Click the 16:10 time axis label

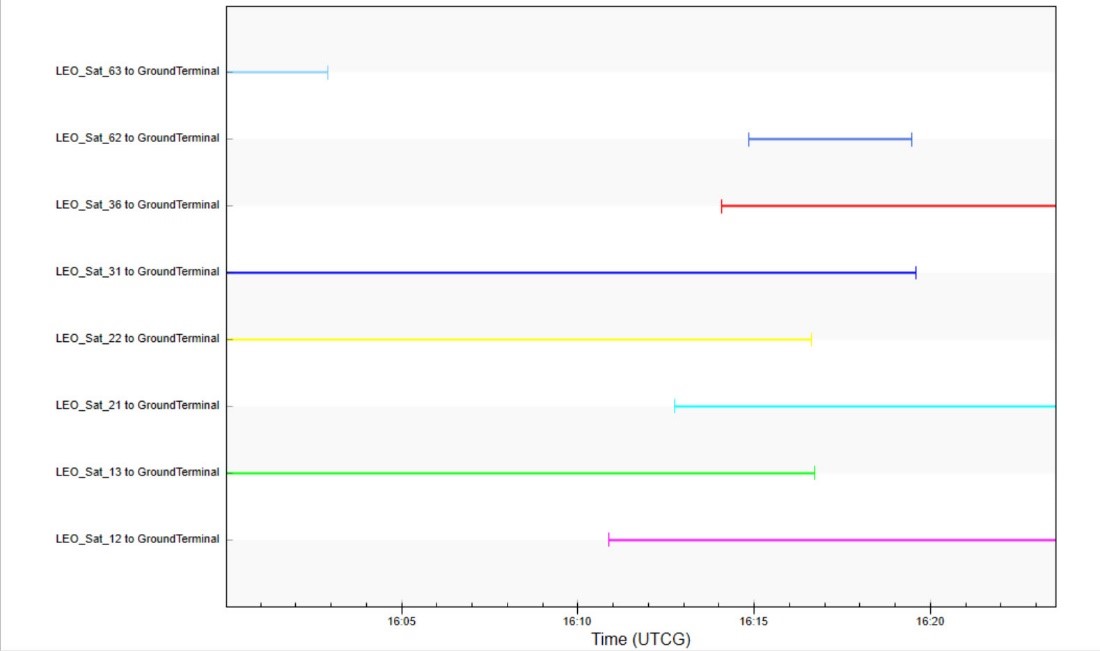click(x=577, y=622)
